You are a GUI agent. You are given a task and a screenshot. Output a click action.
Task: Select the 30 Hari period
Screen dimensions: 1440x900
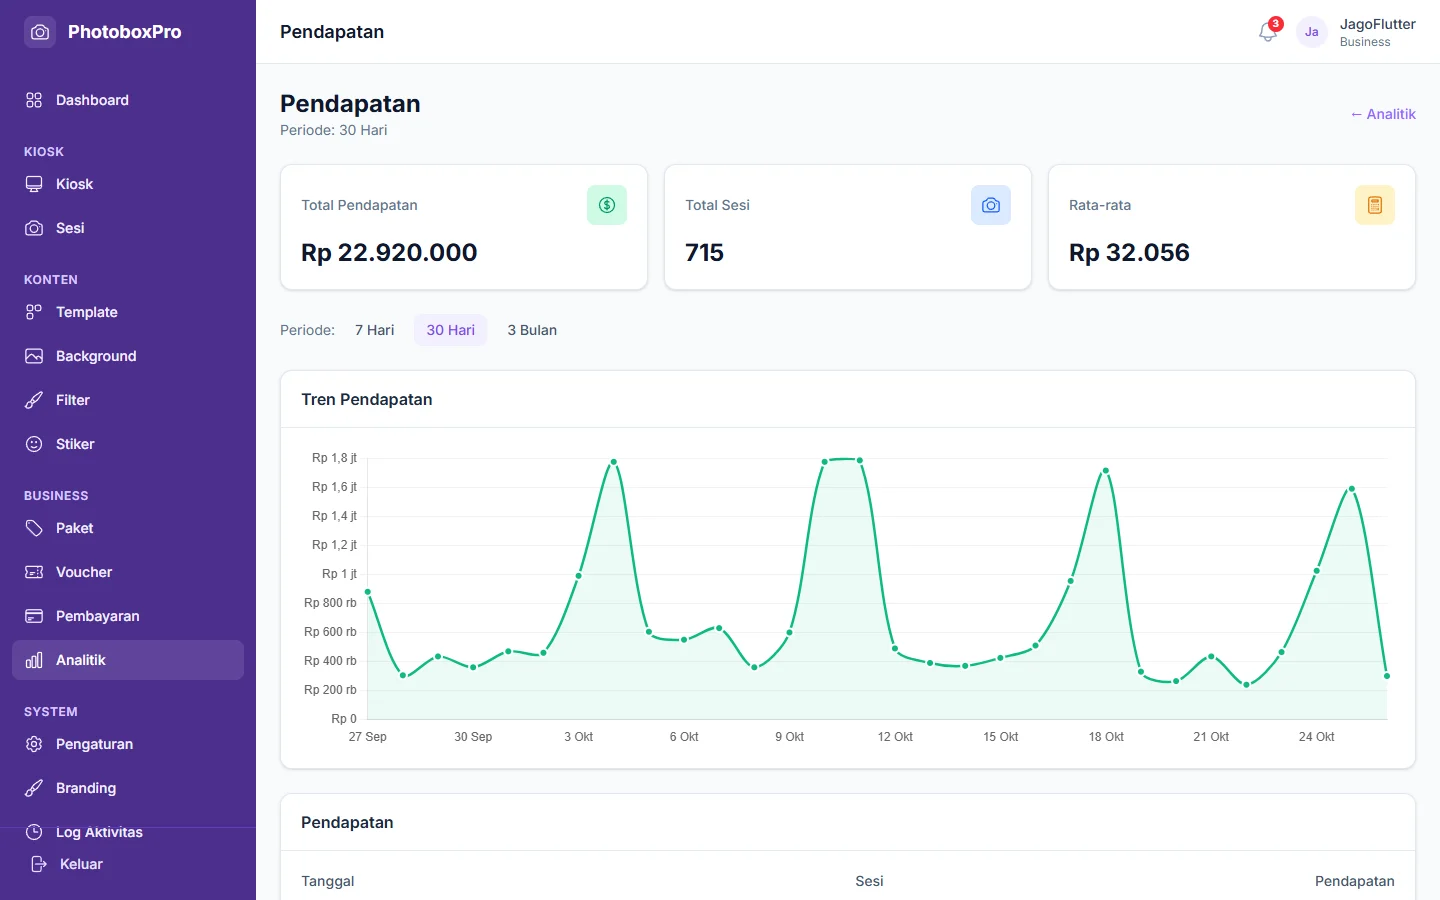[x=451, y=330]
